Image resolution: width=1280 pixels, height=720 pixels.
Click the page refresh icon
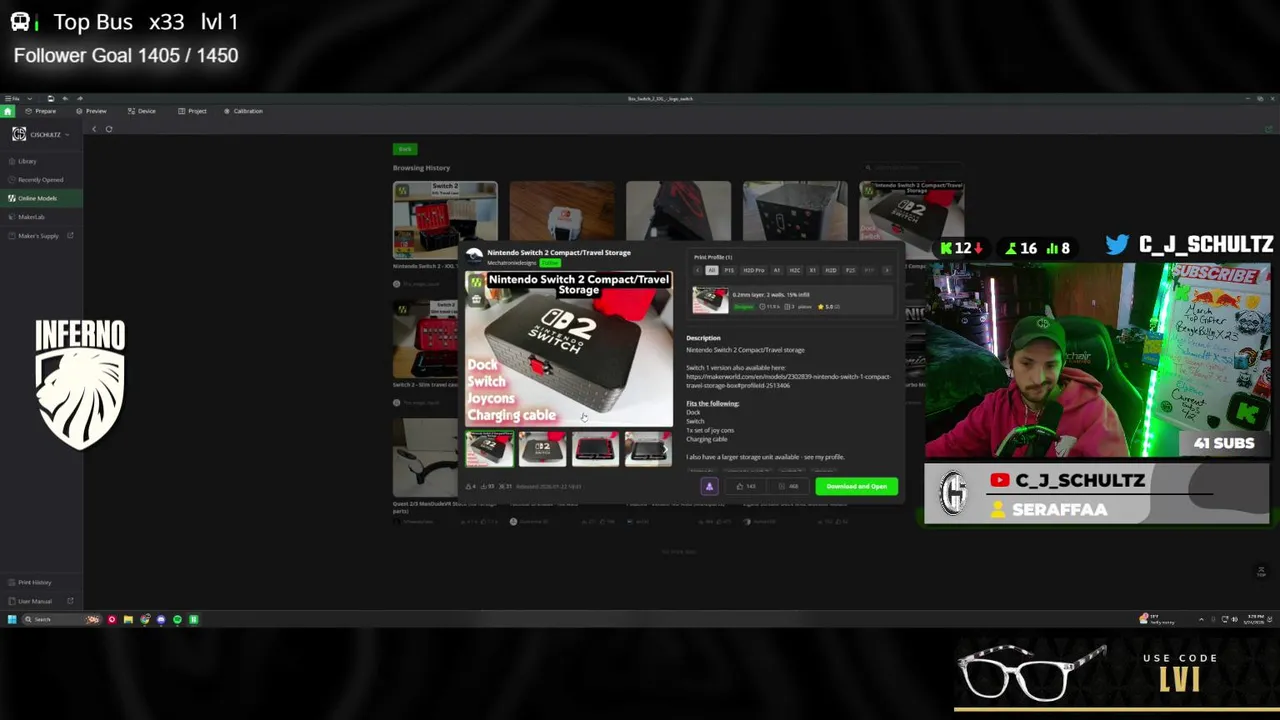(109, 129)
